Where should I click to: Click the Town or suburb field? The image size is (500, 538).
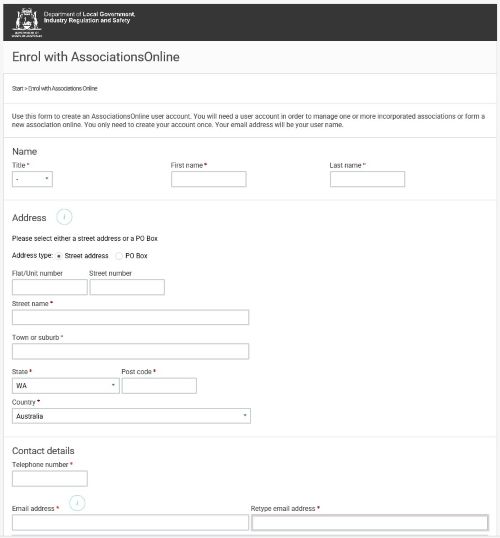(x=130, y=351)
